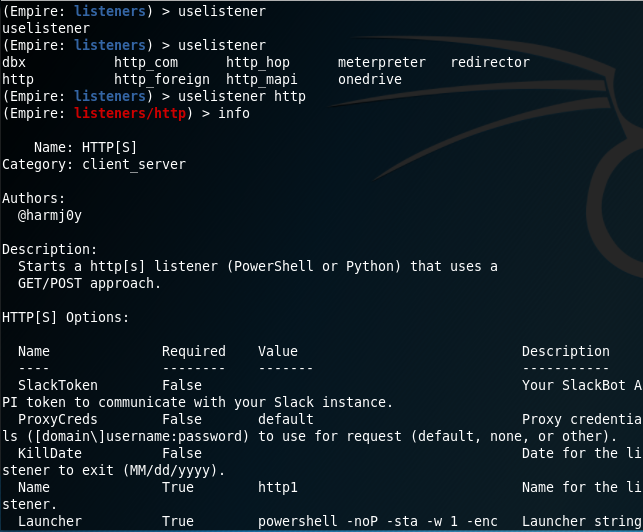Viewport: 643px width, 532px height.
Task: Click the 'HTTP[S] Options:' heading
Action: (x=66, y=317)
